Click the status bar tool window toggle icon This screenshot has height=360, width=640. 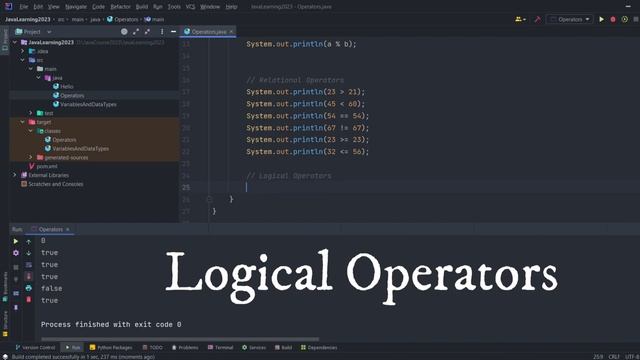click(x=5, y=357)
